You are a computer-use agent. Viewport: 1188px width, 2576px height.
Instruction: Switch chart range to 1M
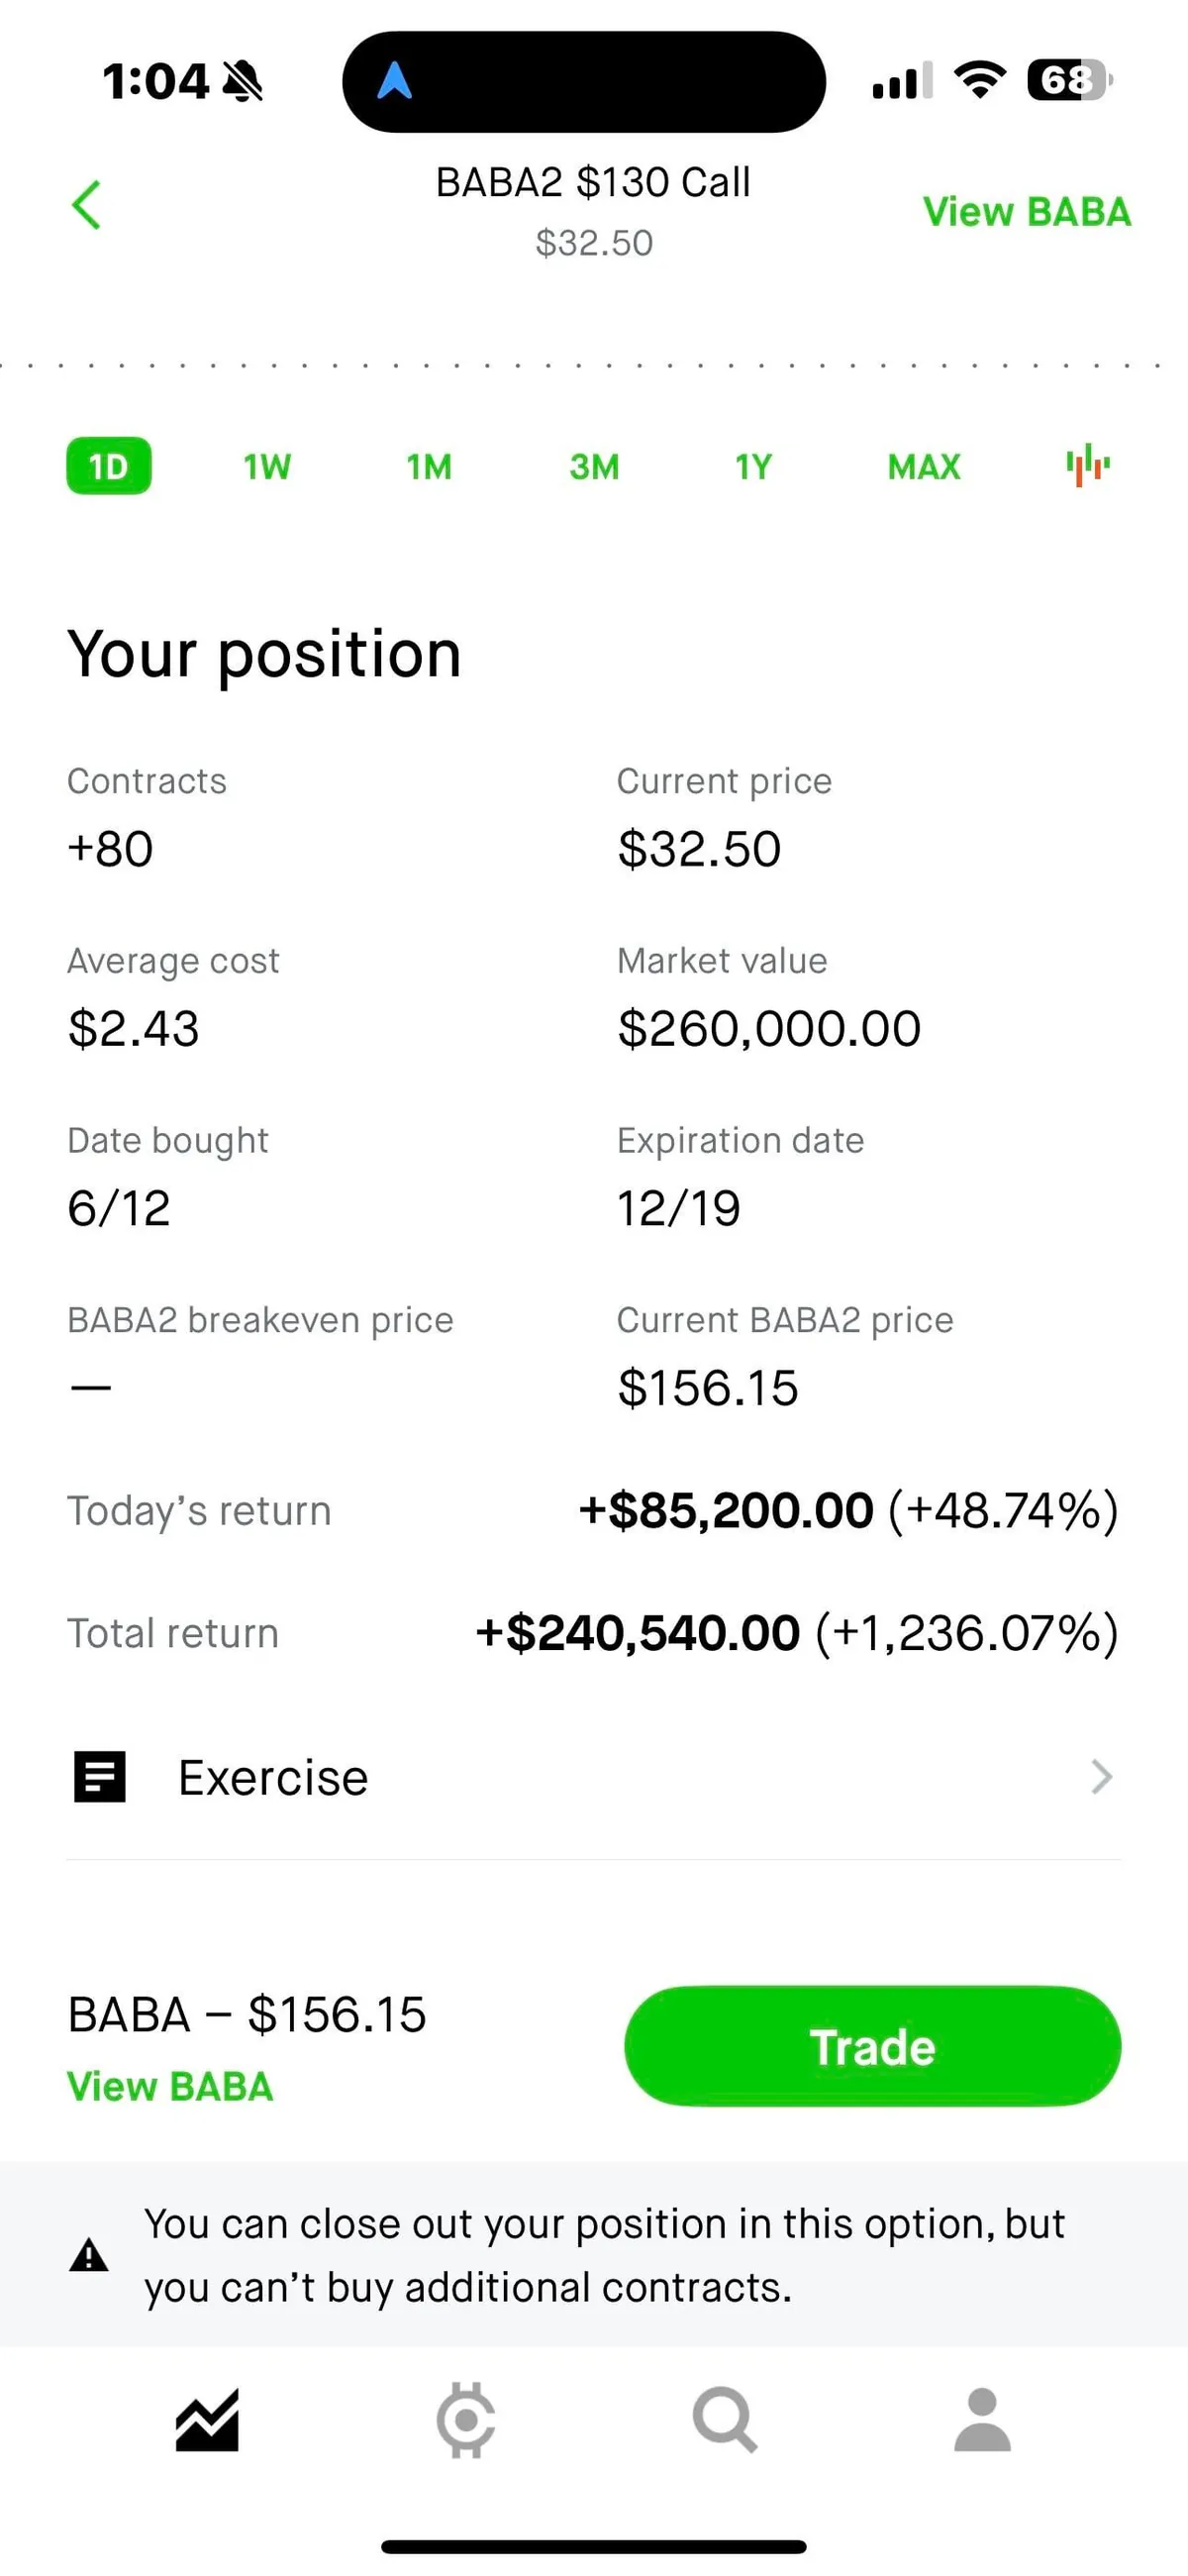[x=429, y=466]
